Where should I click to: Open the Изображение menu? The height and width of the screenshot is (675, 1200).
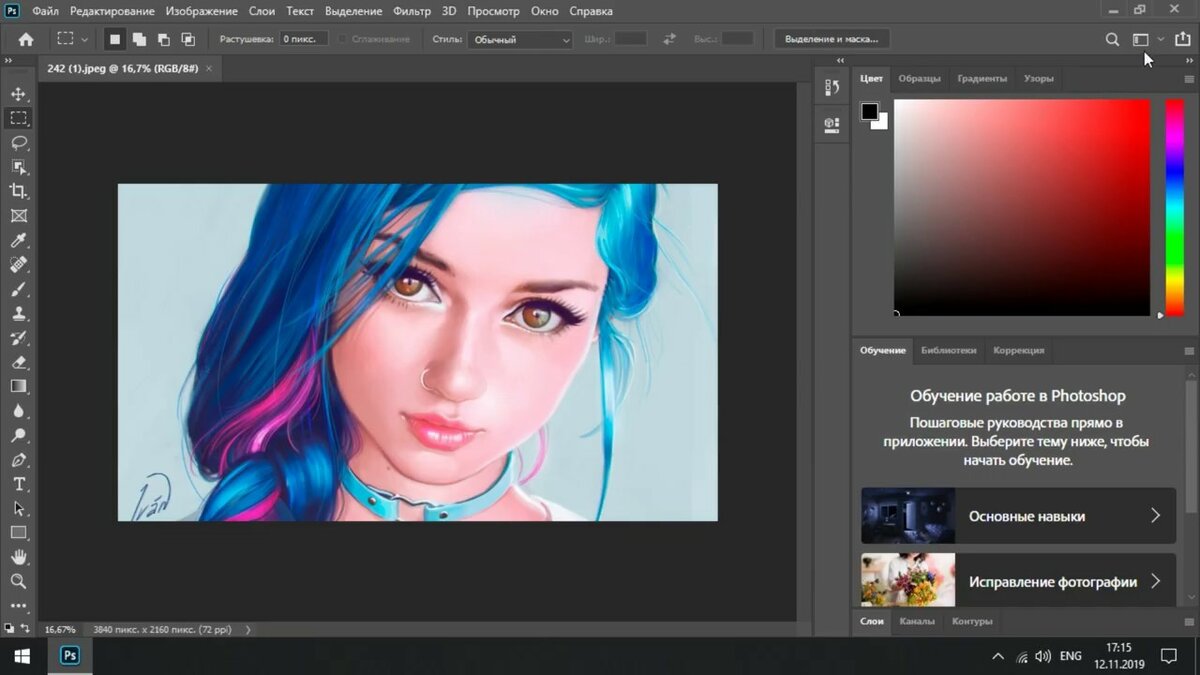tap(201, 11)
